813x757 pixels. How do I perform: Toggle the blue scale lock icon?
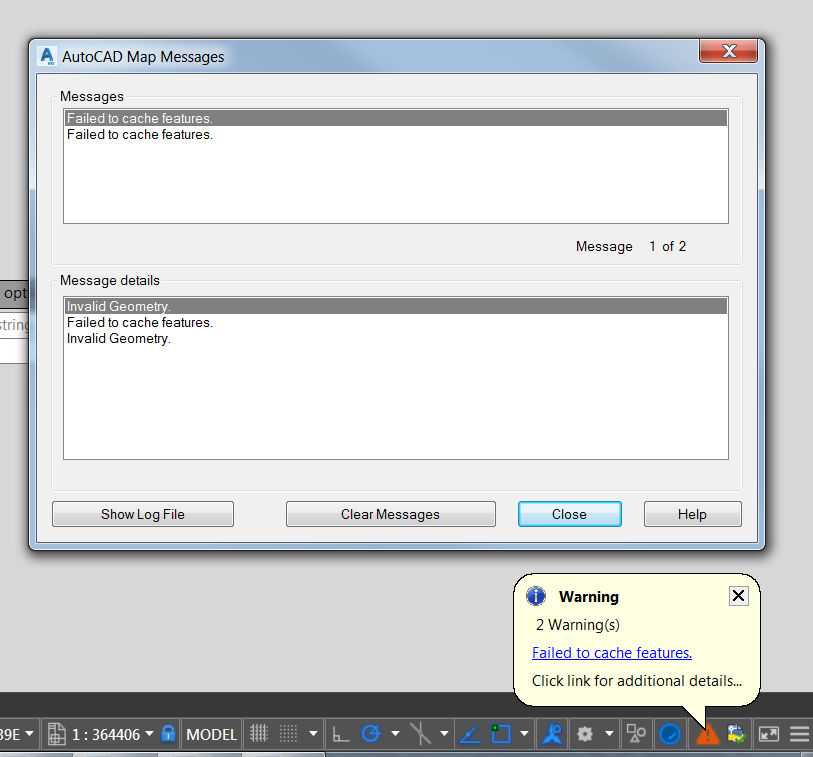(168, 733)
